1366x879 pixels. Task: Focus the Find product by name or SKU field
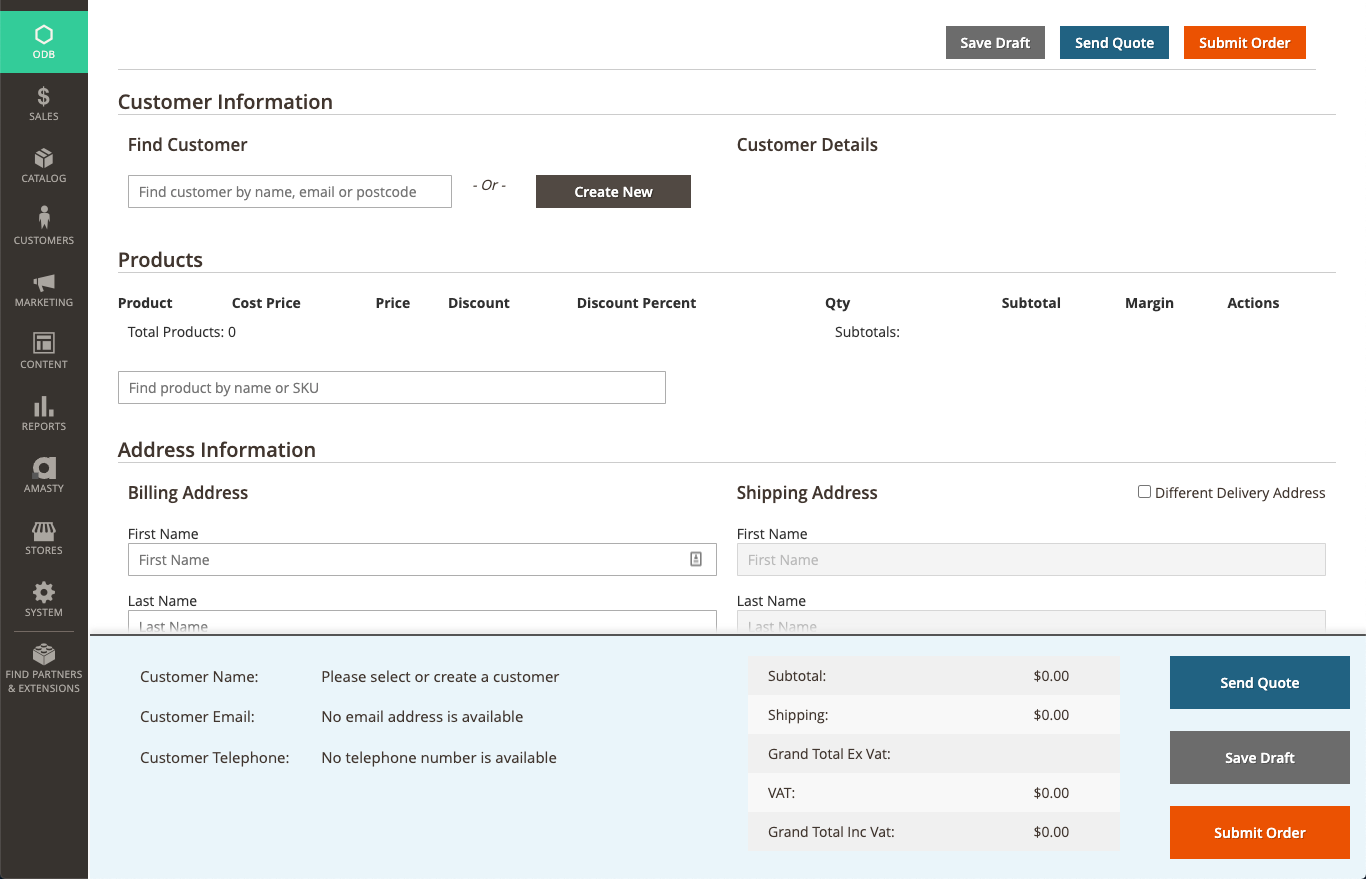tap(392, 388)
